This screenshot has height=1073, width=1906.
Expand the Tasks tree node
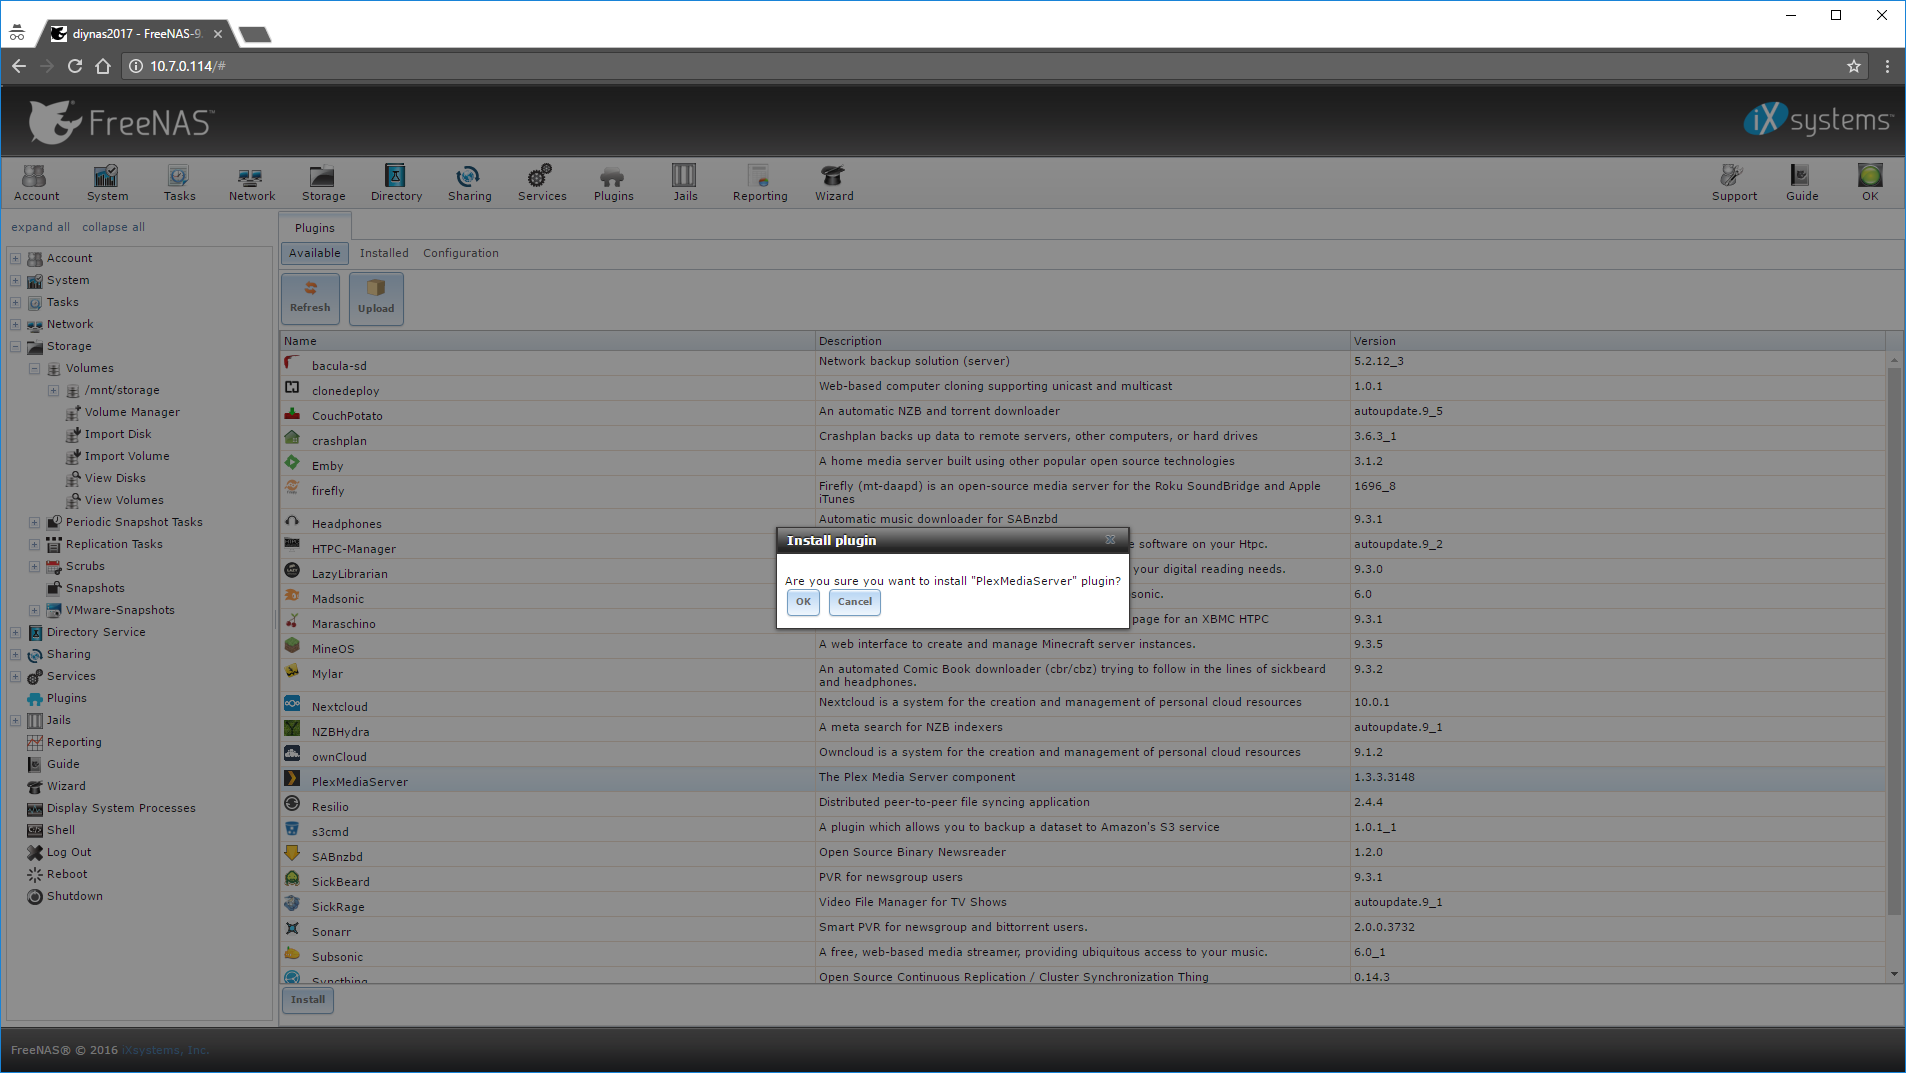15,302
